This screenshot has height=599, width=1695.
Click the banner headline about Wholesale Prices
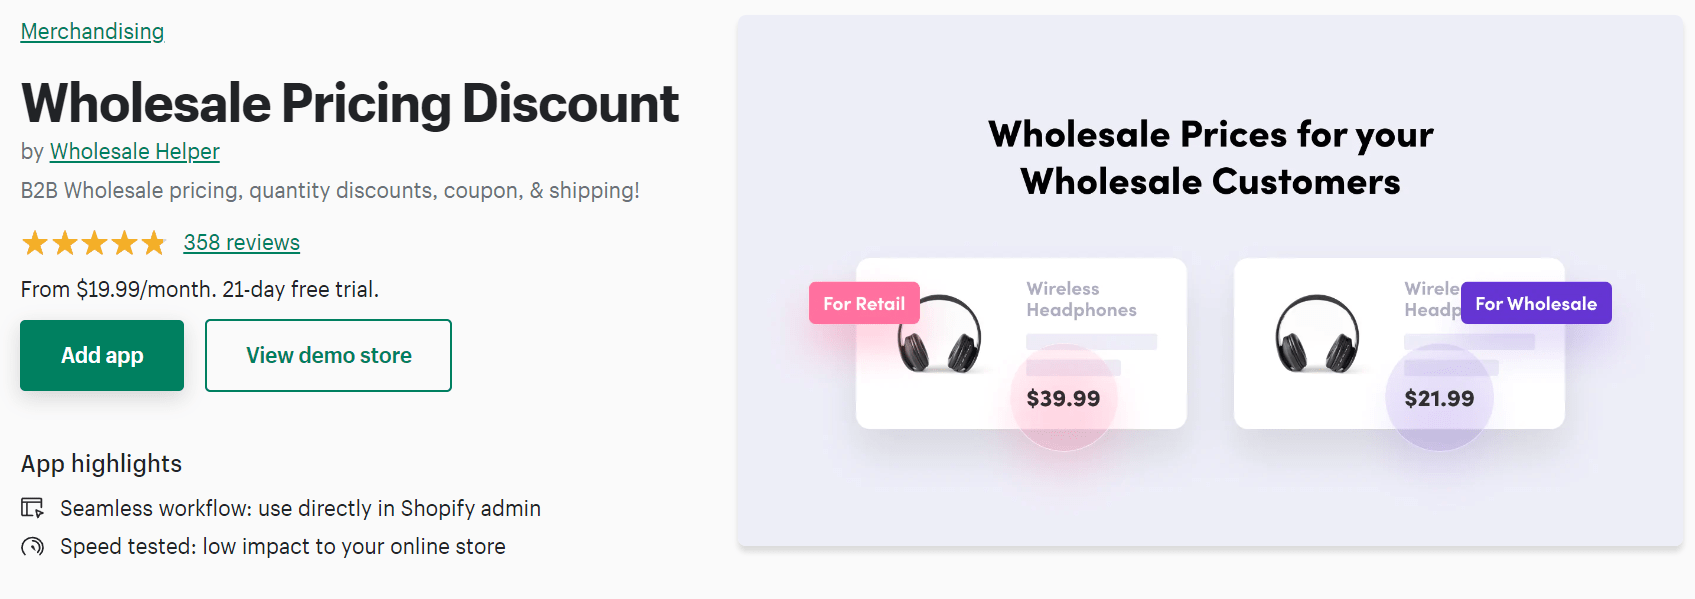click(x=1210, y=158)
